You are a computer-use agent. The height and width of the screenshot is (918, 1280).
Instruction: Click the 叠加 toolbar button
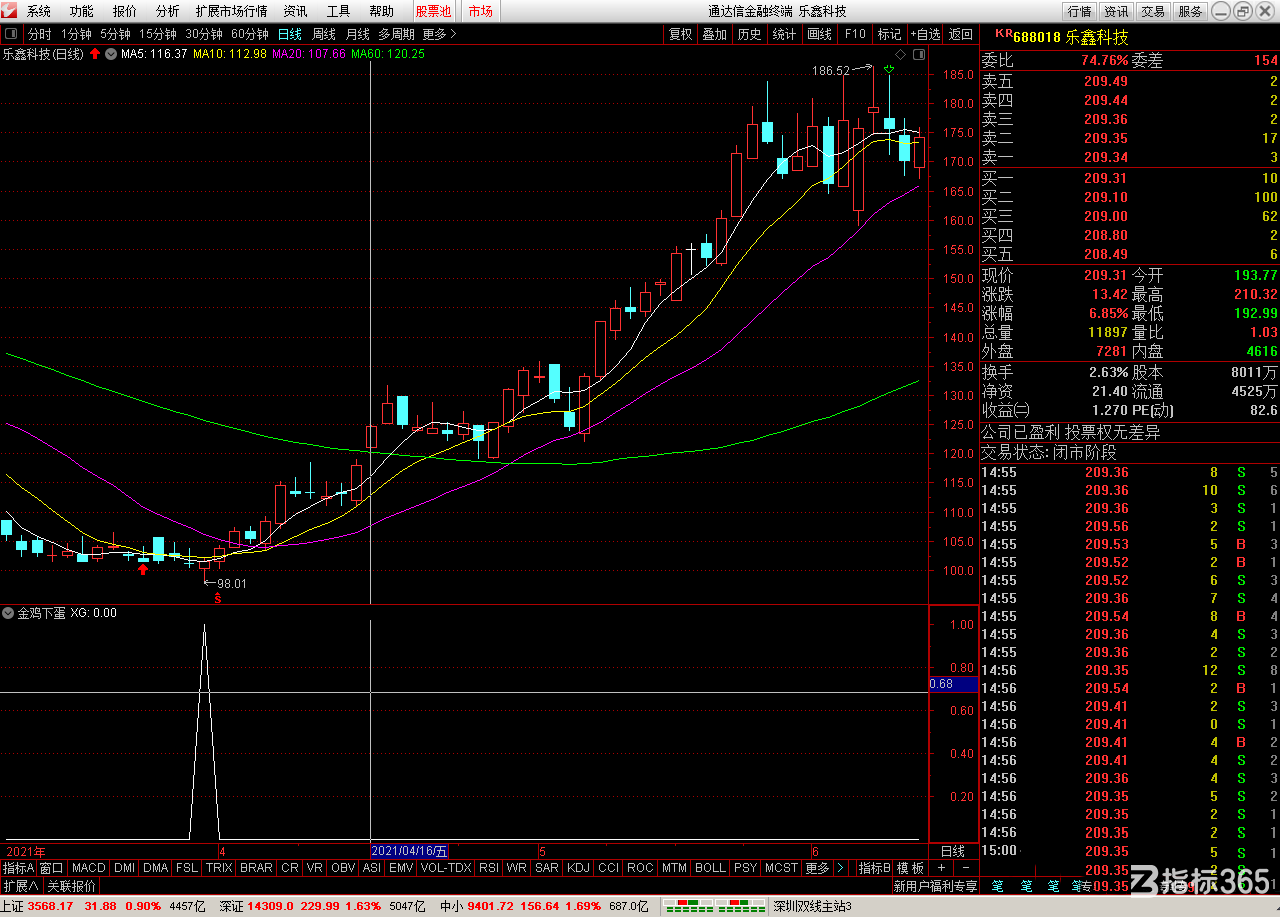pyautogui.click(x=714, y=34)
